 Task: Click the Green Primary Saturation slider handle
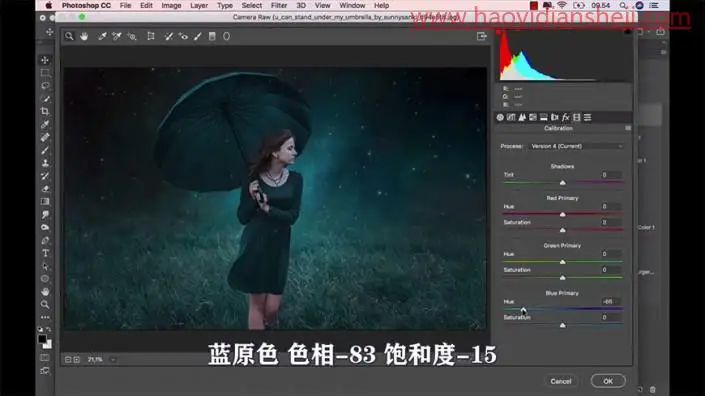tap(562, 278)
